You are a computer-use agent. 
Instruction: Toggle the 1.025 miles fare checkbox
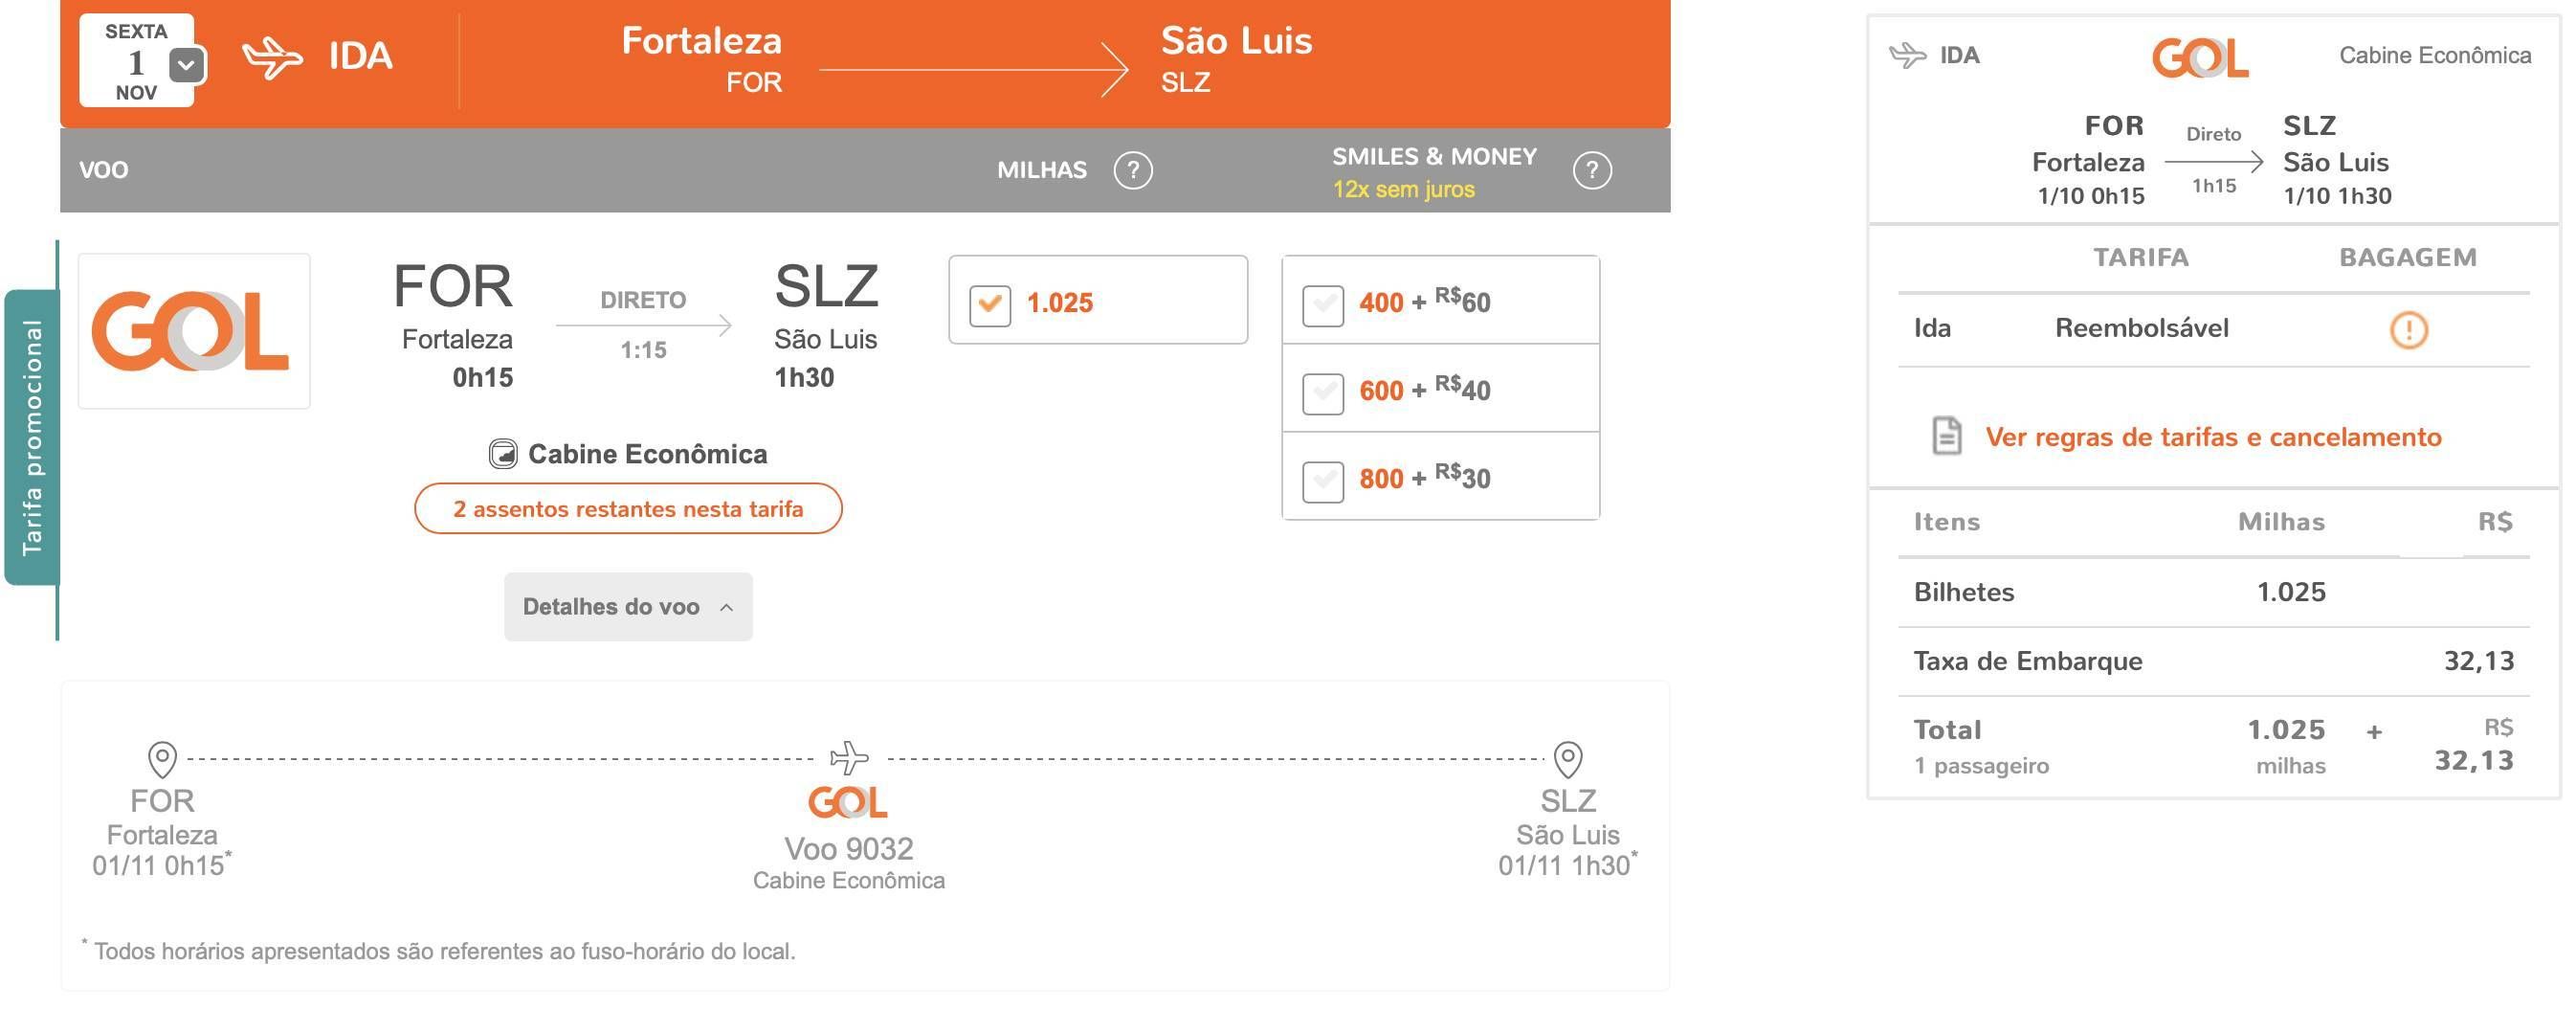(990, 304)
